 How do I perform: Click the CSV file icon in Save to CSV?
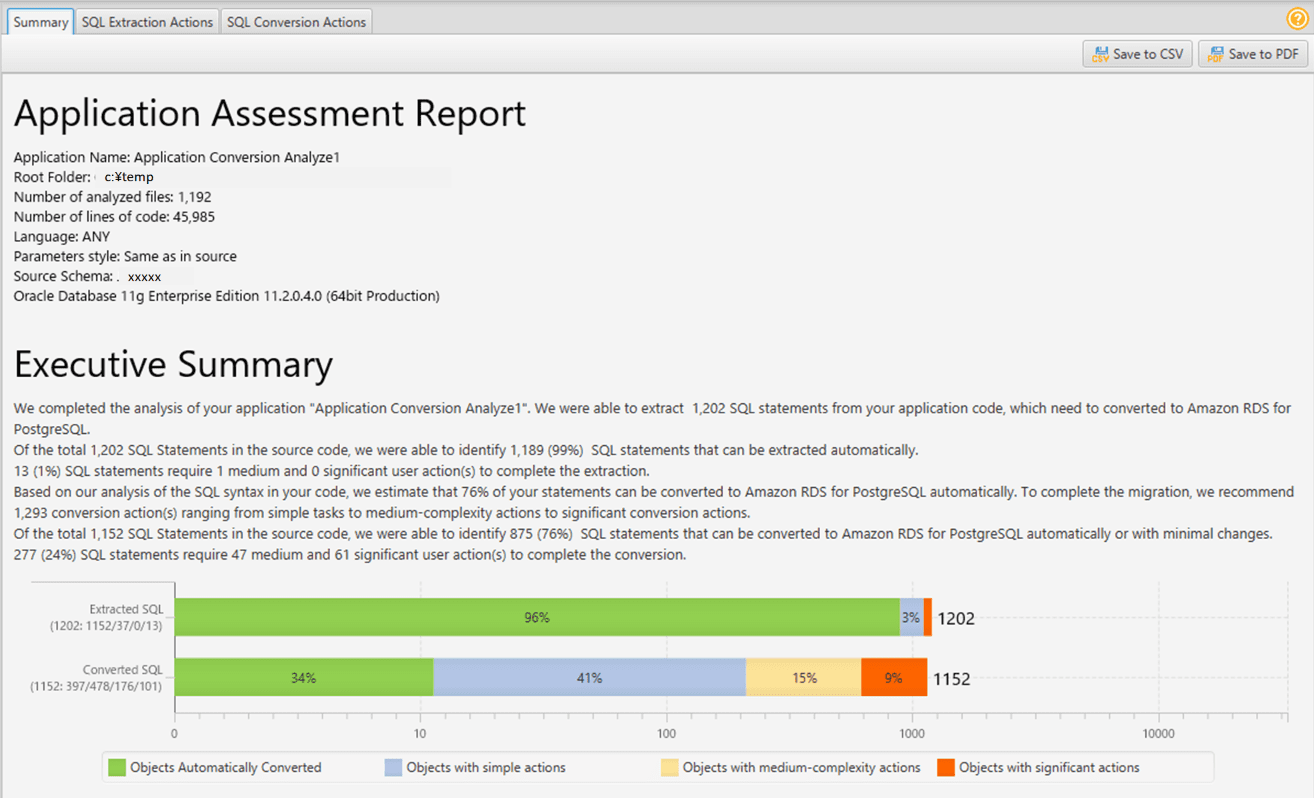pyautogui.click(x=1100, y=54)
